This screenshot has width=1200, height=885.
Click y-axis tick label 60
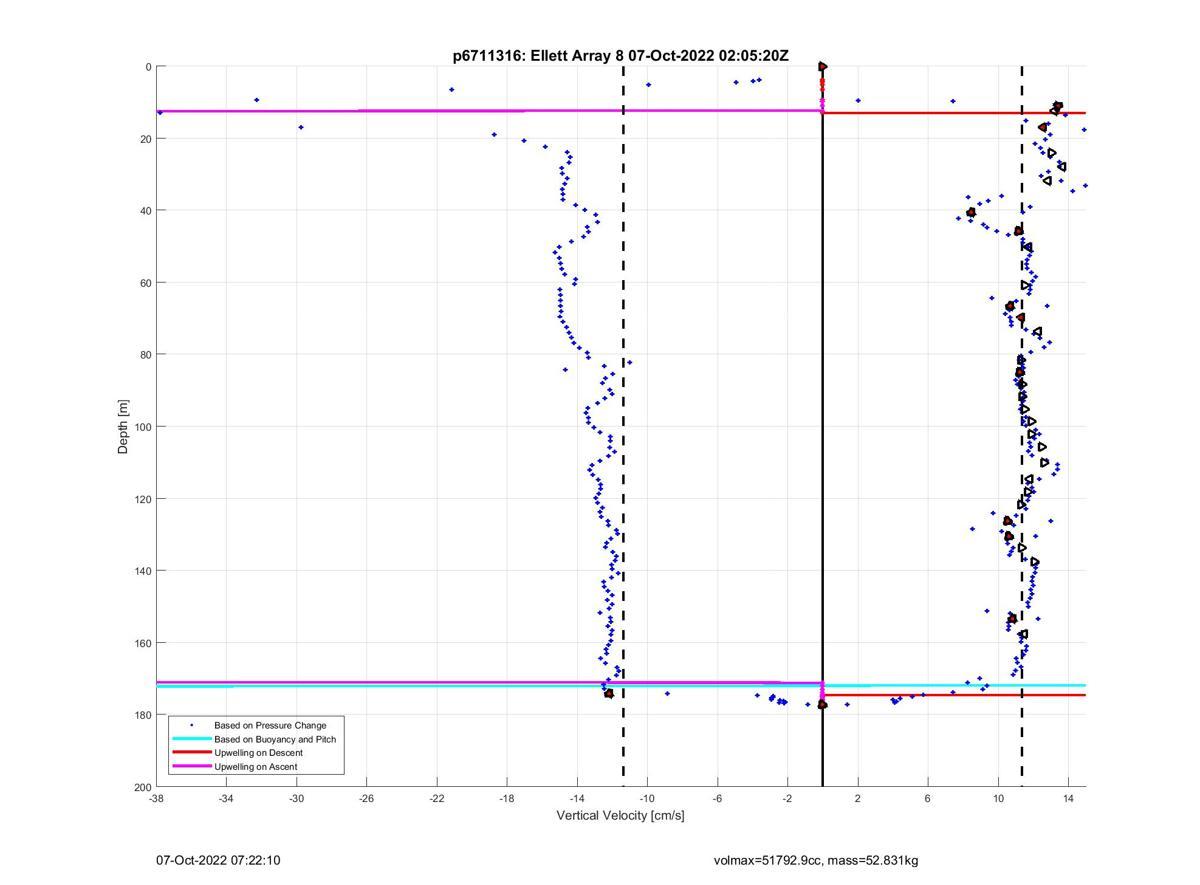tap(145, 283)
